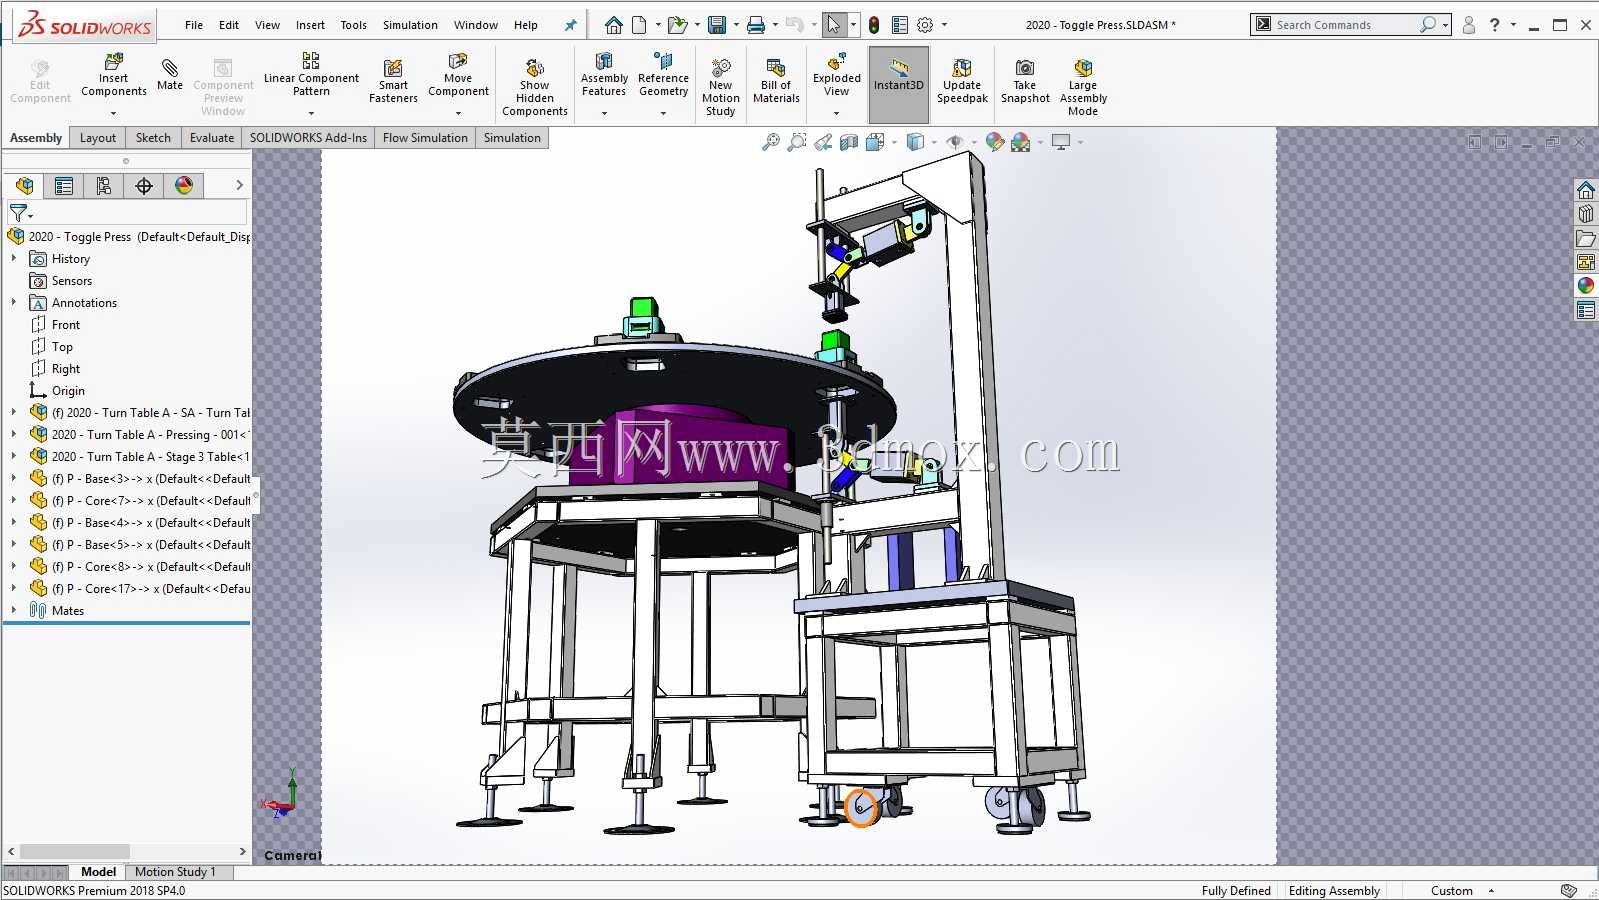Open the File menu
The width and height of the screenshot is (1599, 900).
[x=194, y=25]
